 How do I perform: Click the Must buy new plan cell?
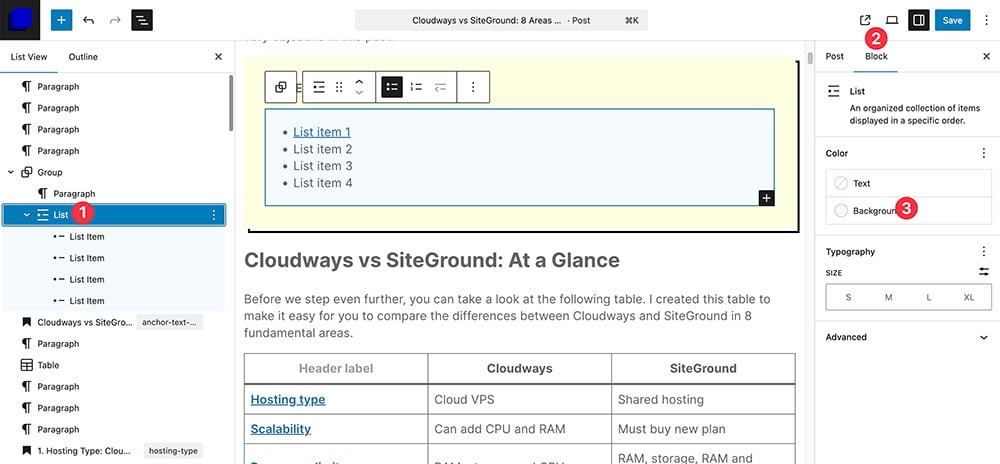[x=703, y=429]
